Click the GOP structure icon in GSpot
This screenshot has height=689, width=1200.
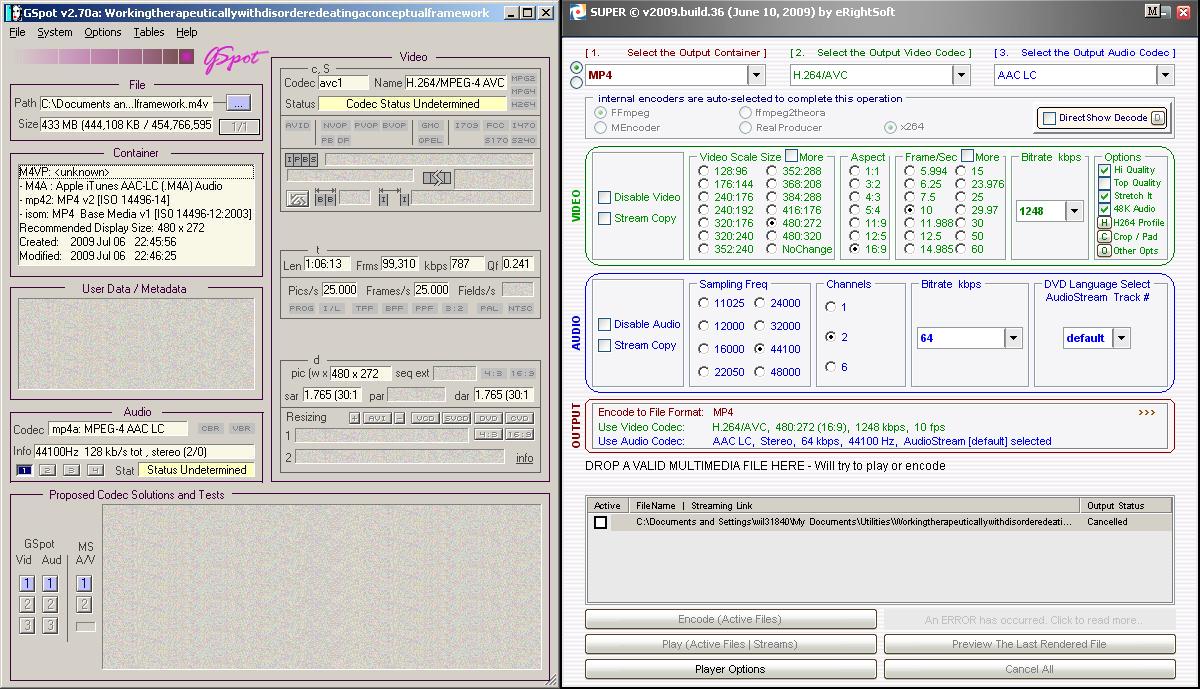click(298, 199)
